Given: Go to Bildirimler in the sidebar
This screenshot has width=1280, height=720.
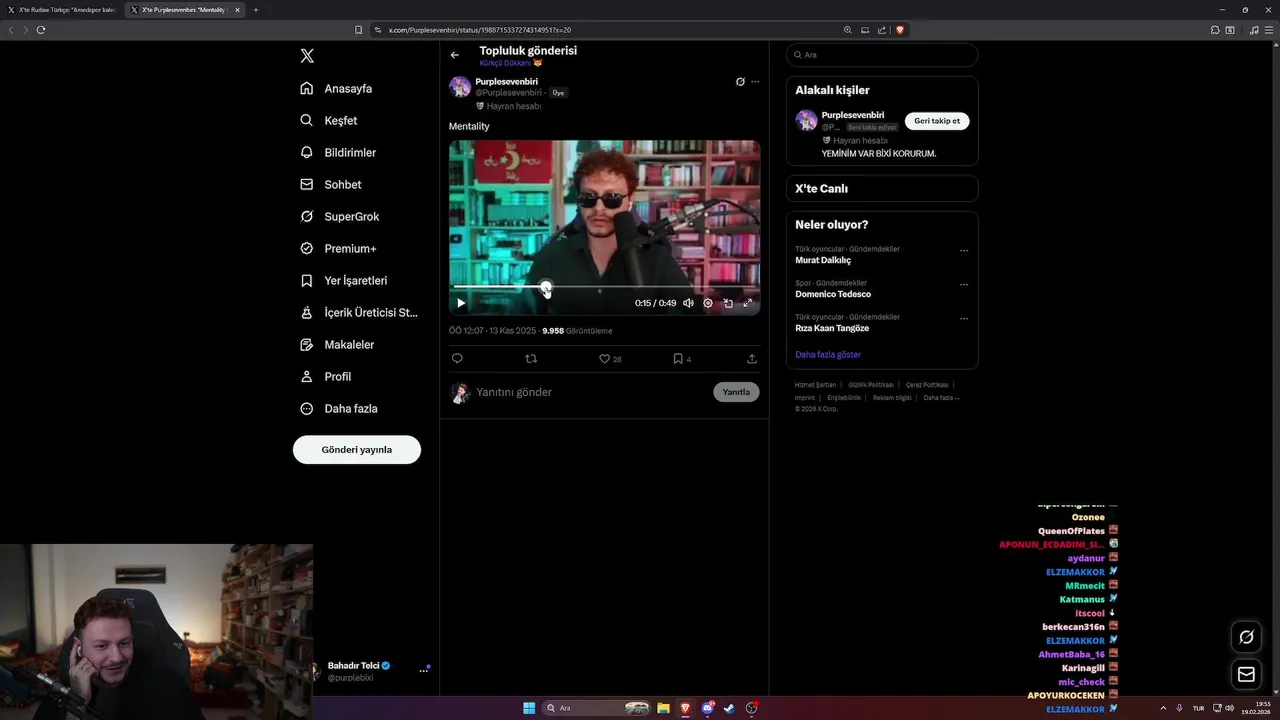Looking at the screenshot, I should tap(338, 152).
